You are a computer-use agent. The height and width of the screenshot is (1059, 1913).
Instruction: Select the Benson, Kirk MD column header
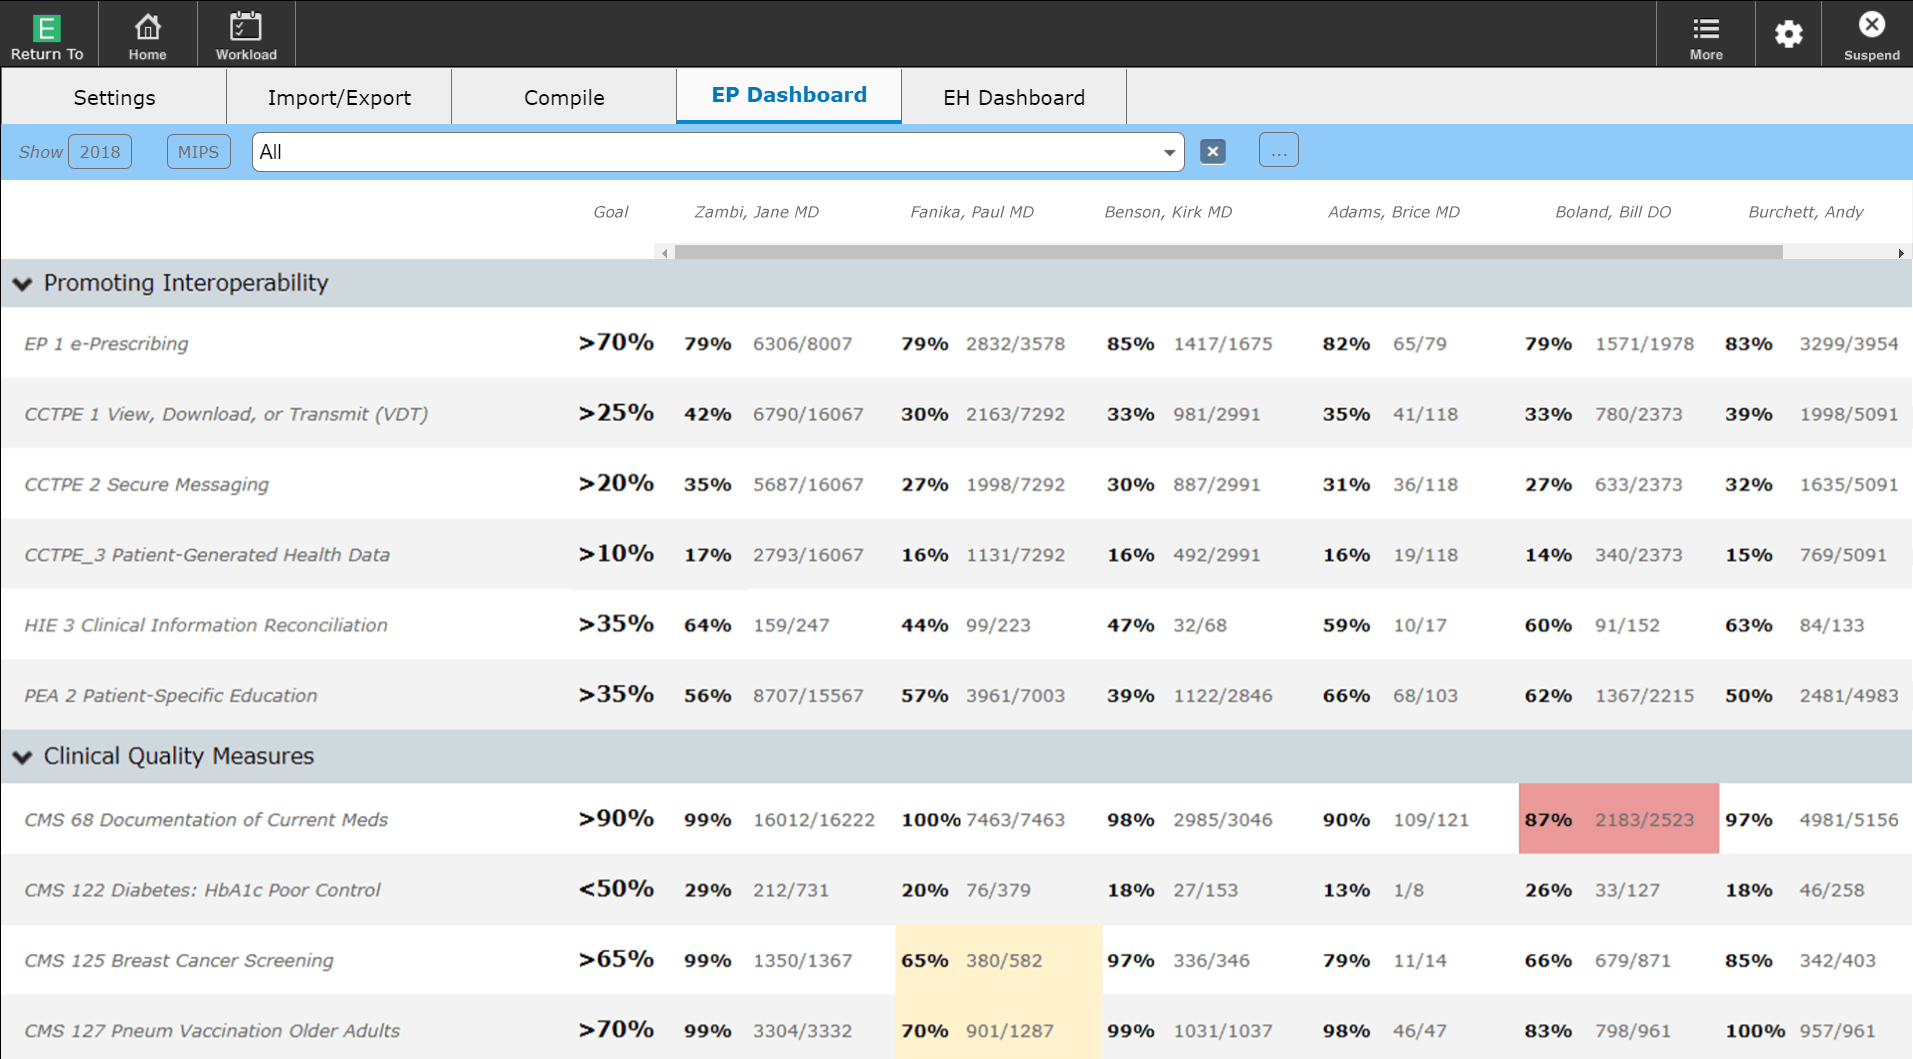click(1167, 212)
